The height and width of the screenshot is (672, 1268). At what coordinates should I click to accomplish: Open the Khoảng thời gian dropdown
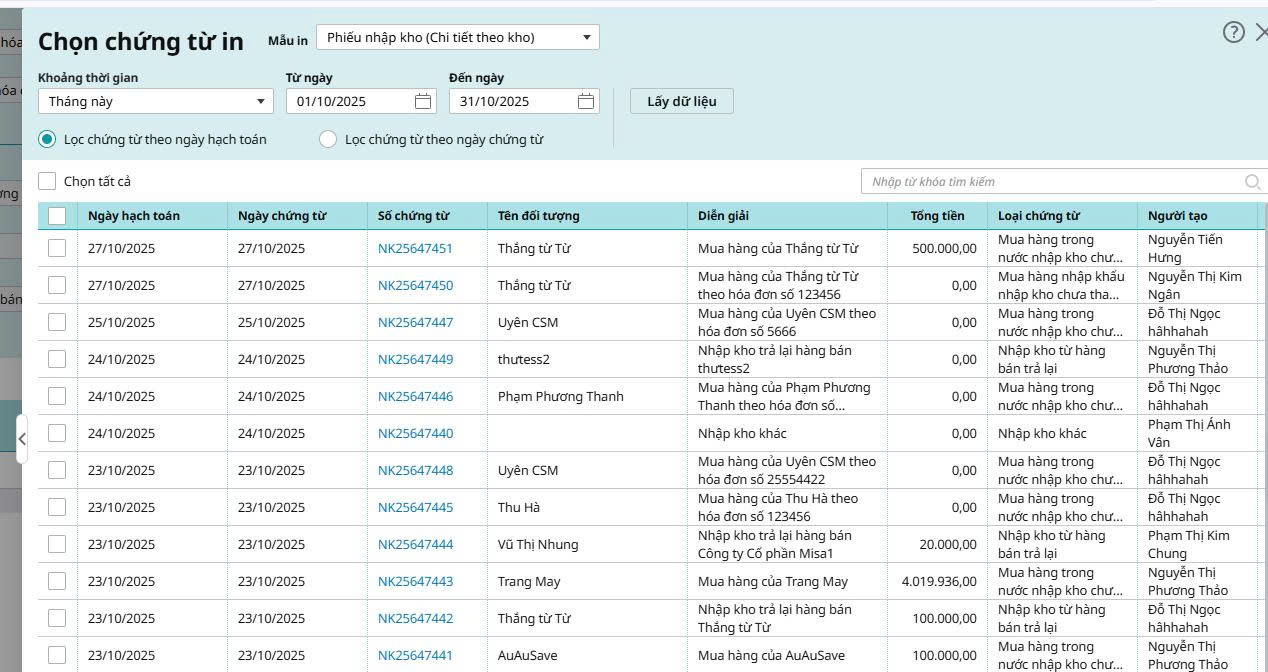[x=260, y=101]
